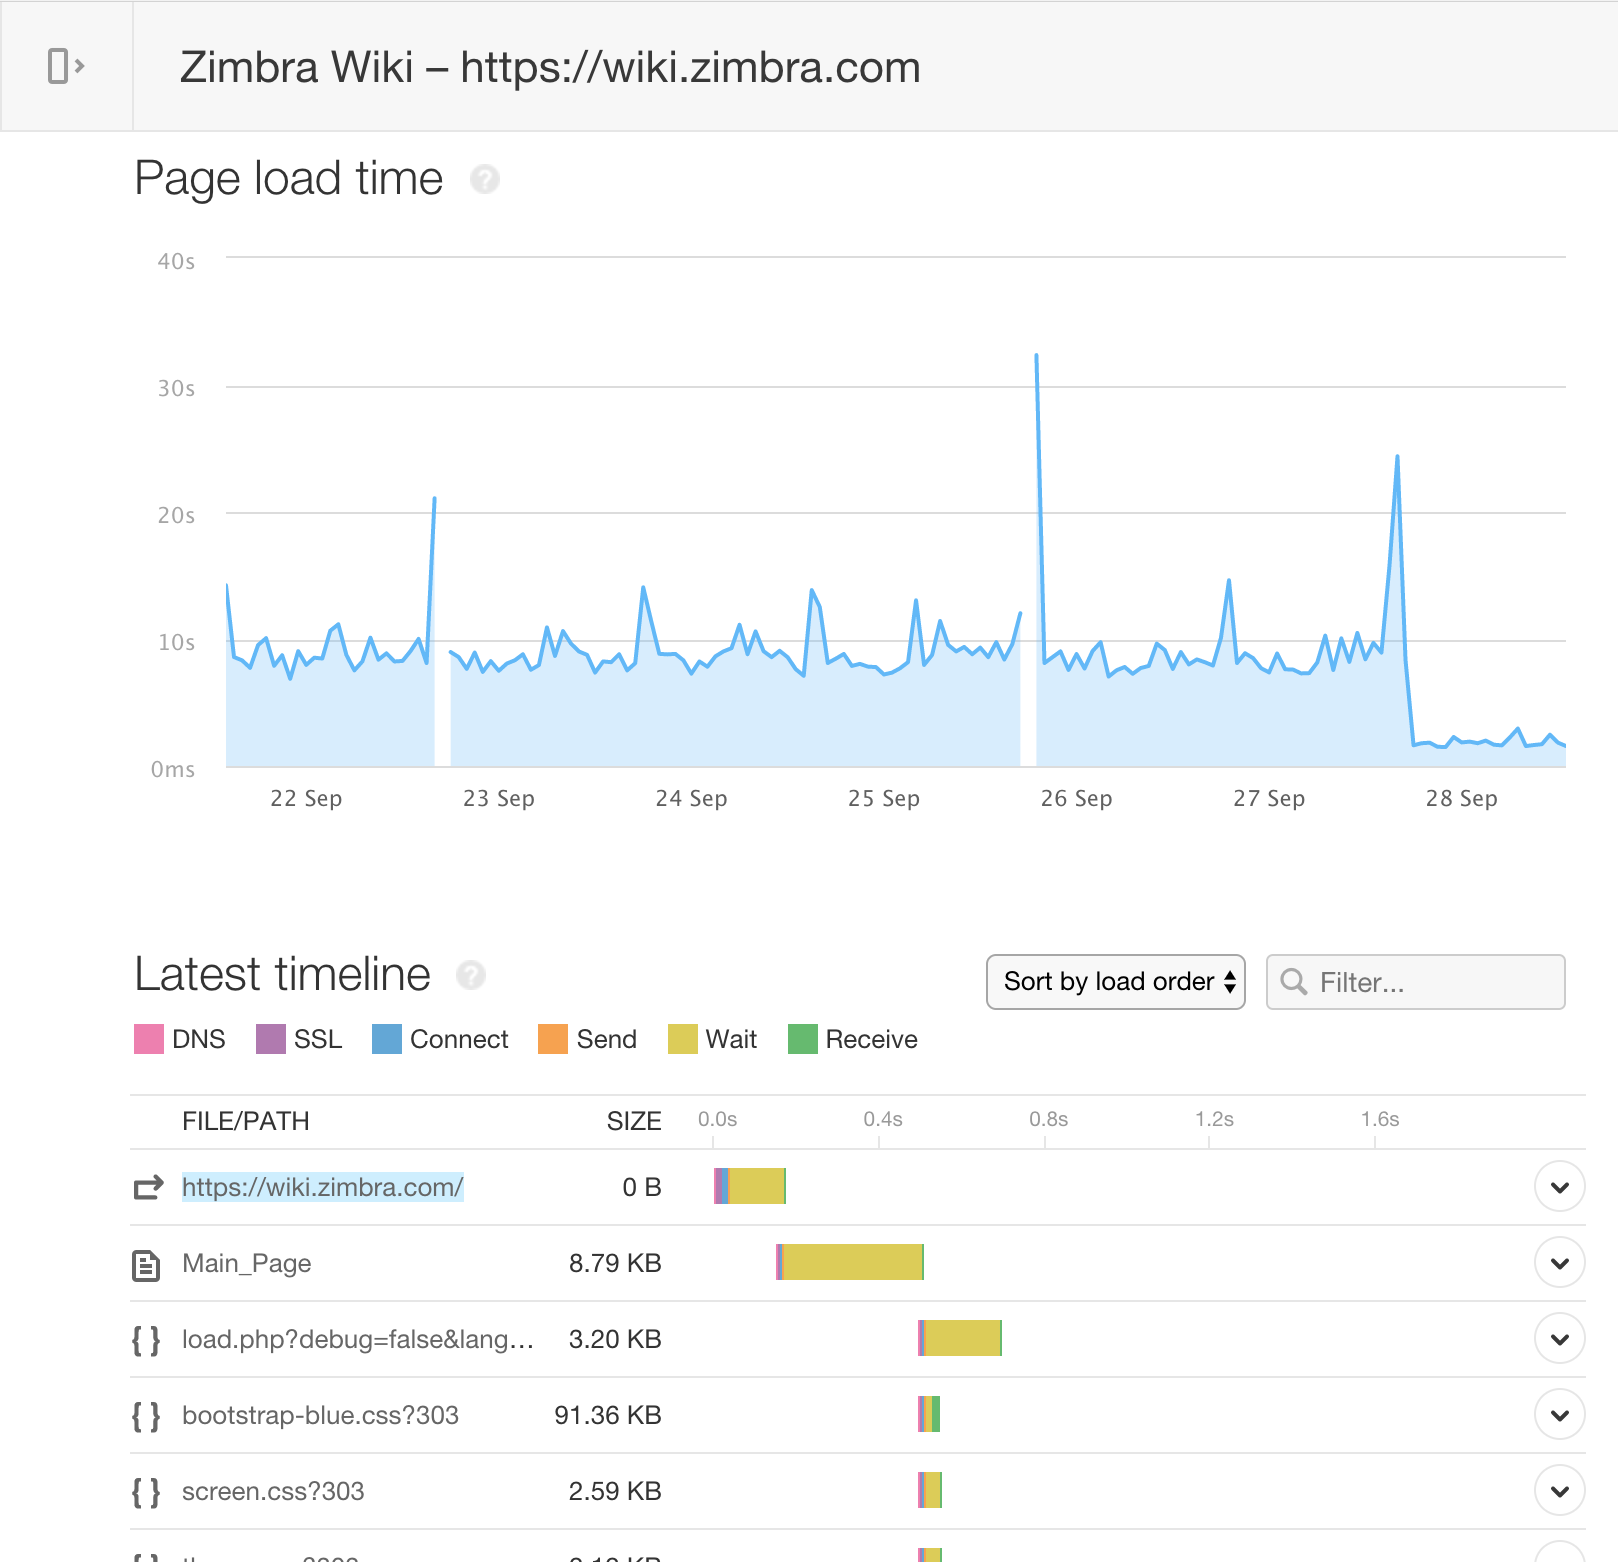Expand screen.css request details
1618x1562 pixels.
[x=1559, y=1491]
